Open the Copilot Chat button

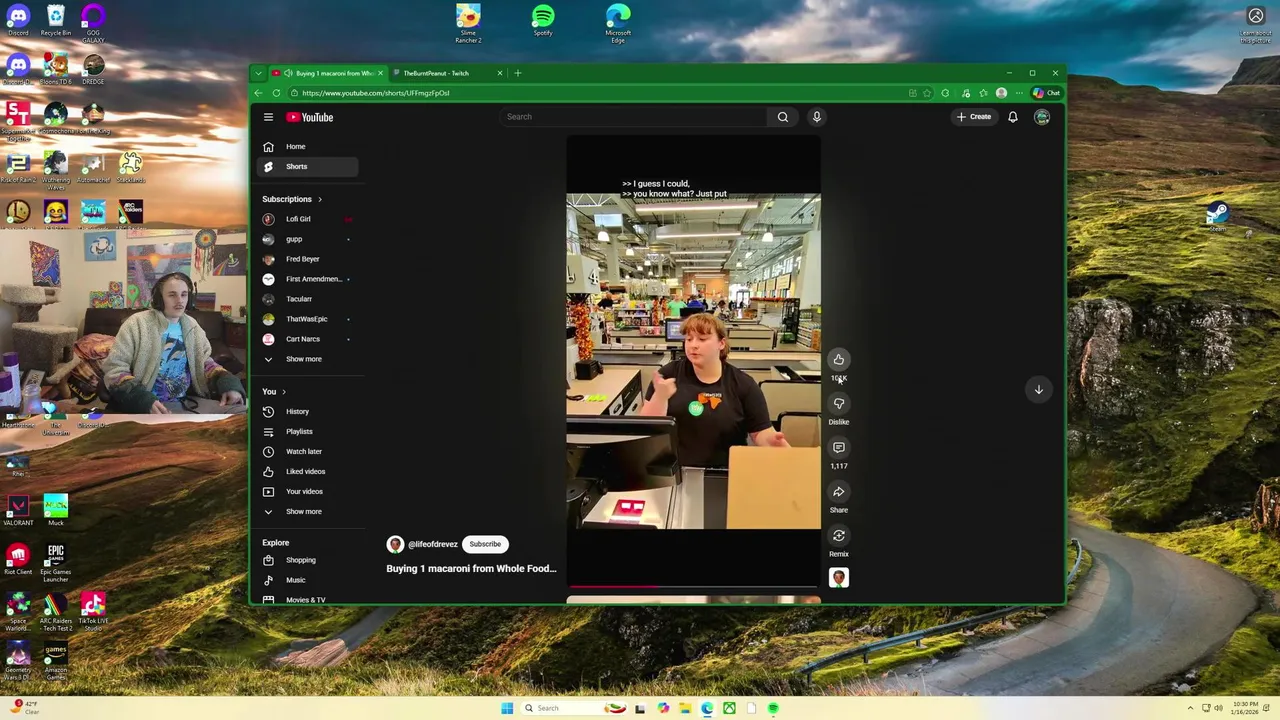point(1047,93)
